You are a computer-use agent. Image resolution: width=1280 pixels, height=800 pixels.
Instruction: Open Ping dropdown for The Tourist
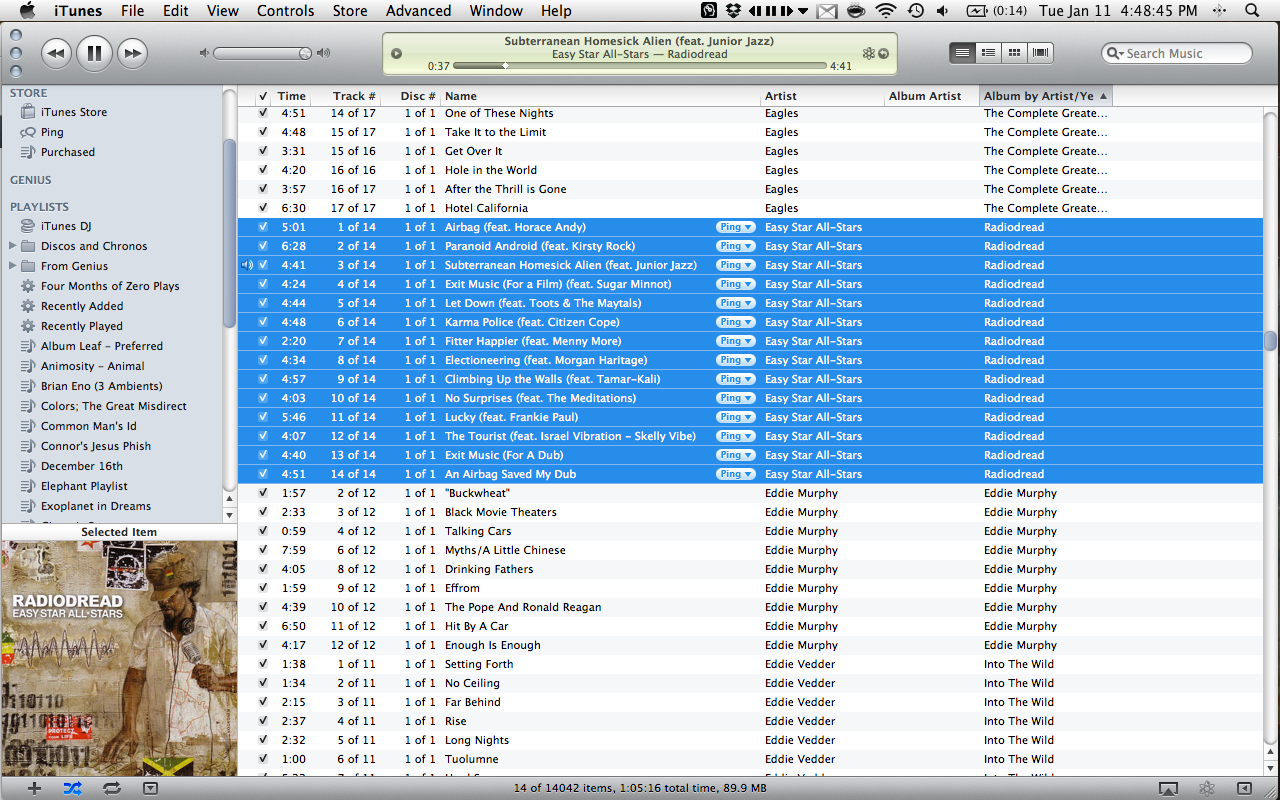point(735,436)
